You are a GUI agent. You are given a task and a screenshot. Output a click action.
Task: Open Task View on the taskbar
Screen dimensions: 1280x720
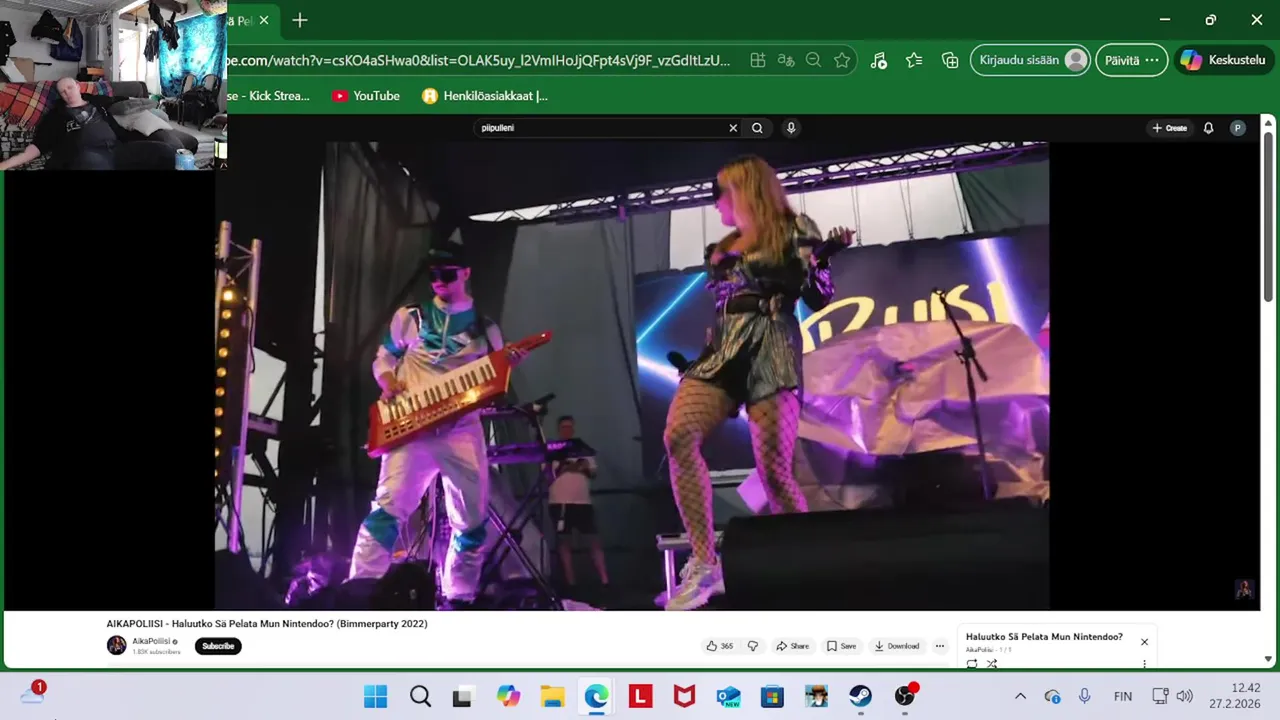point(462,697)
